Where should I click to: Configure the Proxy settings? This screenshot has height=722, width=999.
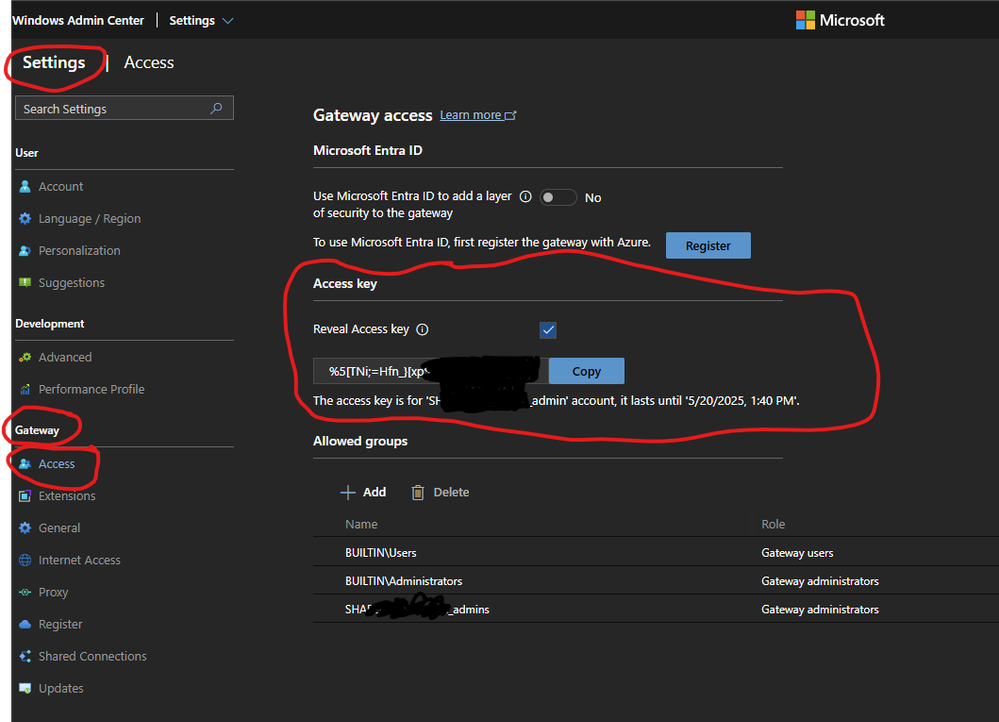53,591
